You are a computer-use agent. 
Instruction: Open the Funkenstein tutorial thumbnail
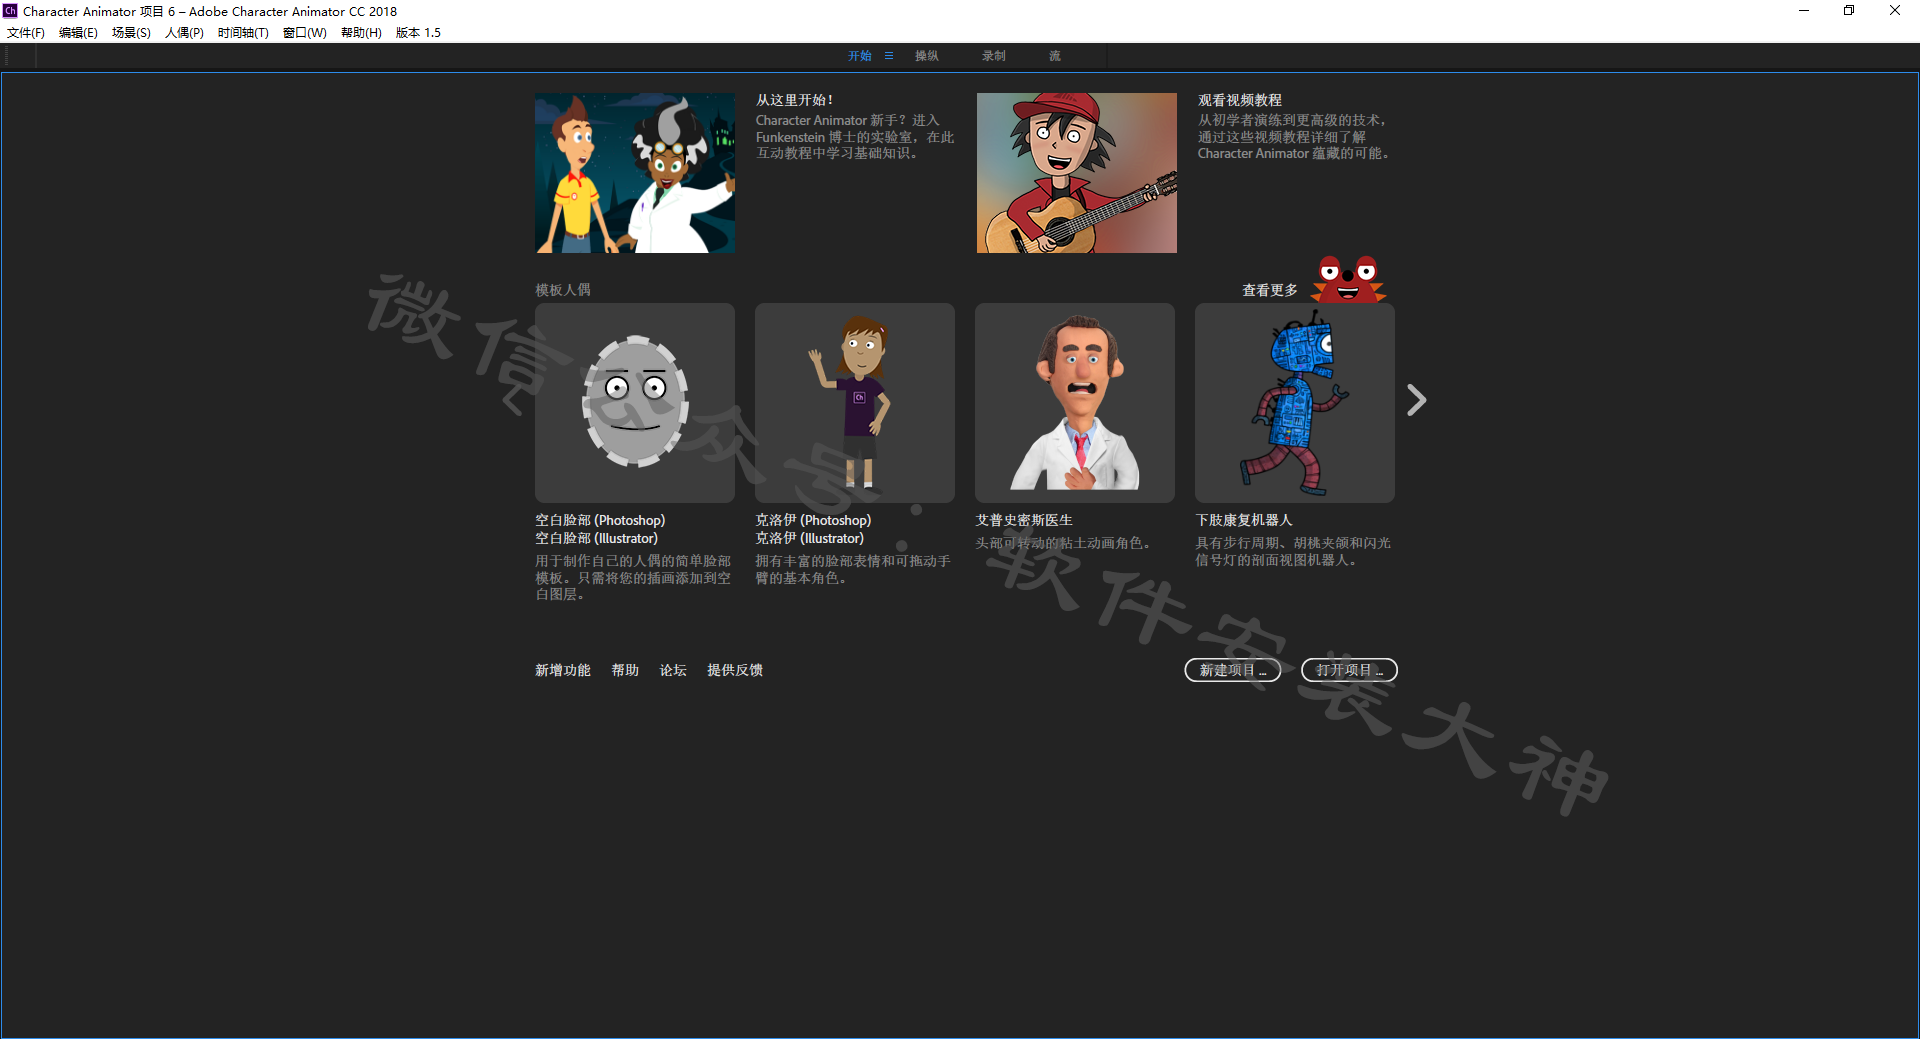(635, 173)
